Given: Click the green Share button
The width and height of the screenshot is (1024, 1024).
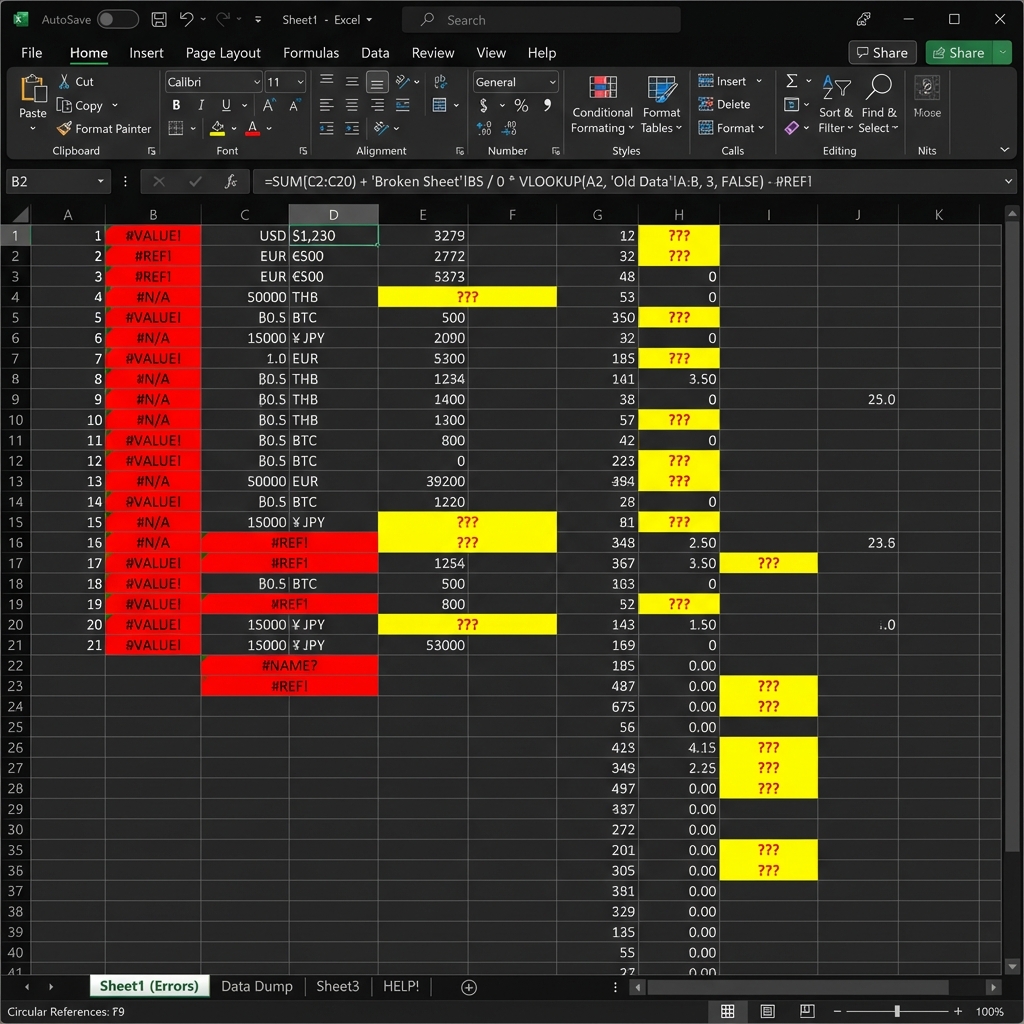Looking at the screenshot, I should [961, 52].
